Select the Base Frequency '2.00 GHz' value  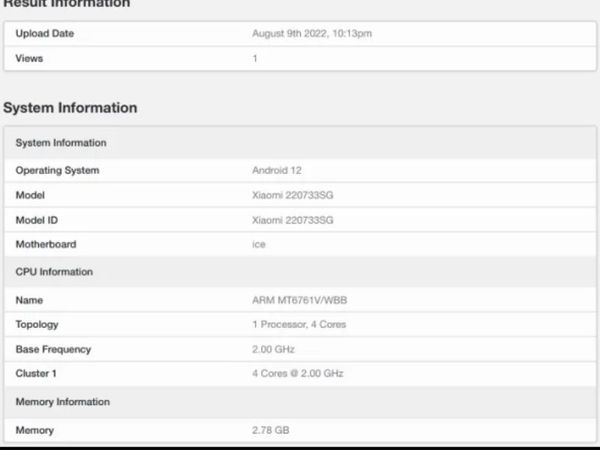[x=273, y=349]
